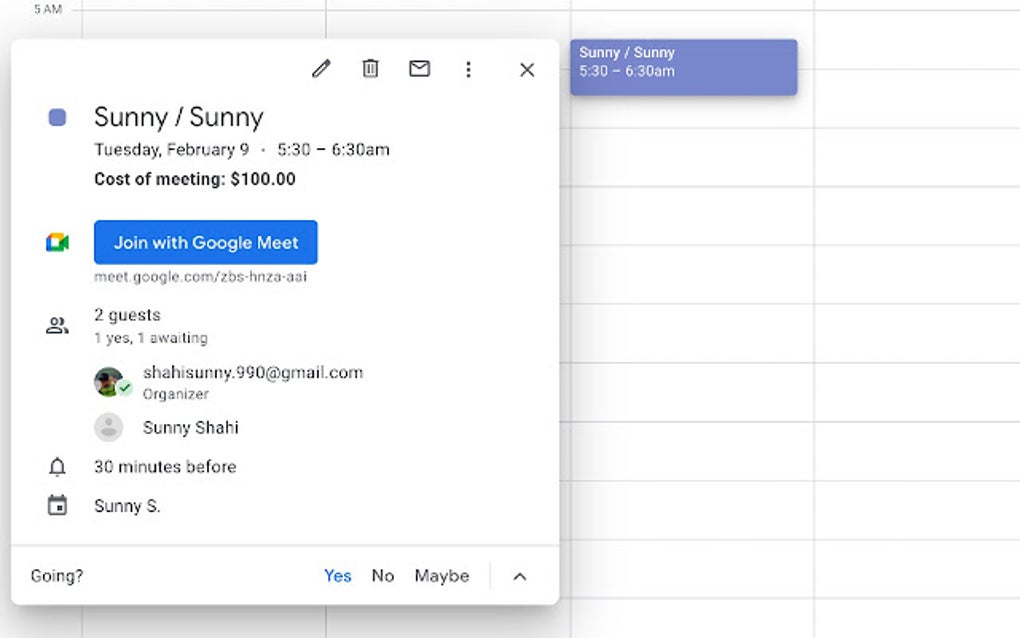Click the purple event color dot
This screenshot has width=1020, height=638.
[x=57, y=117]
